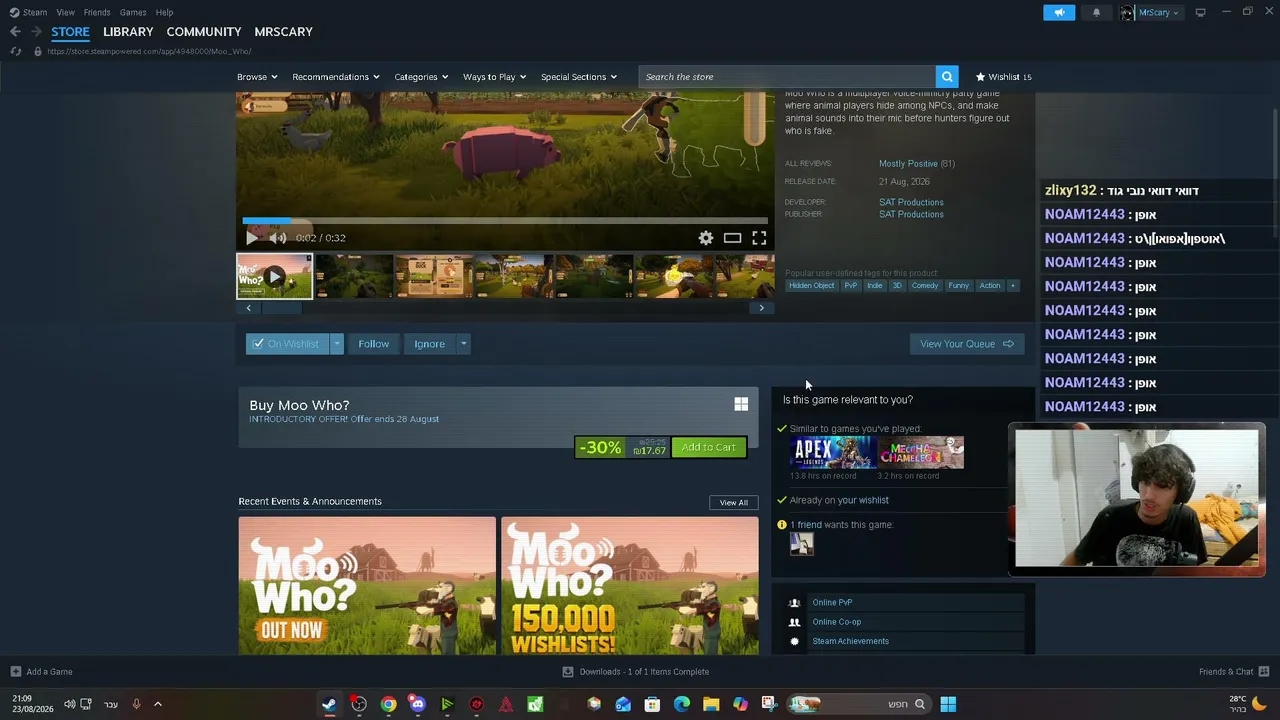Toggle fullscreen for the trailer
Screen dimensions: 1280x720
pos(759,238)
